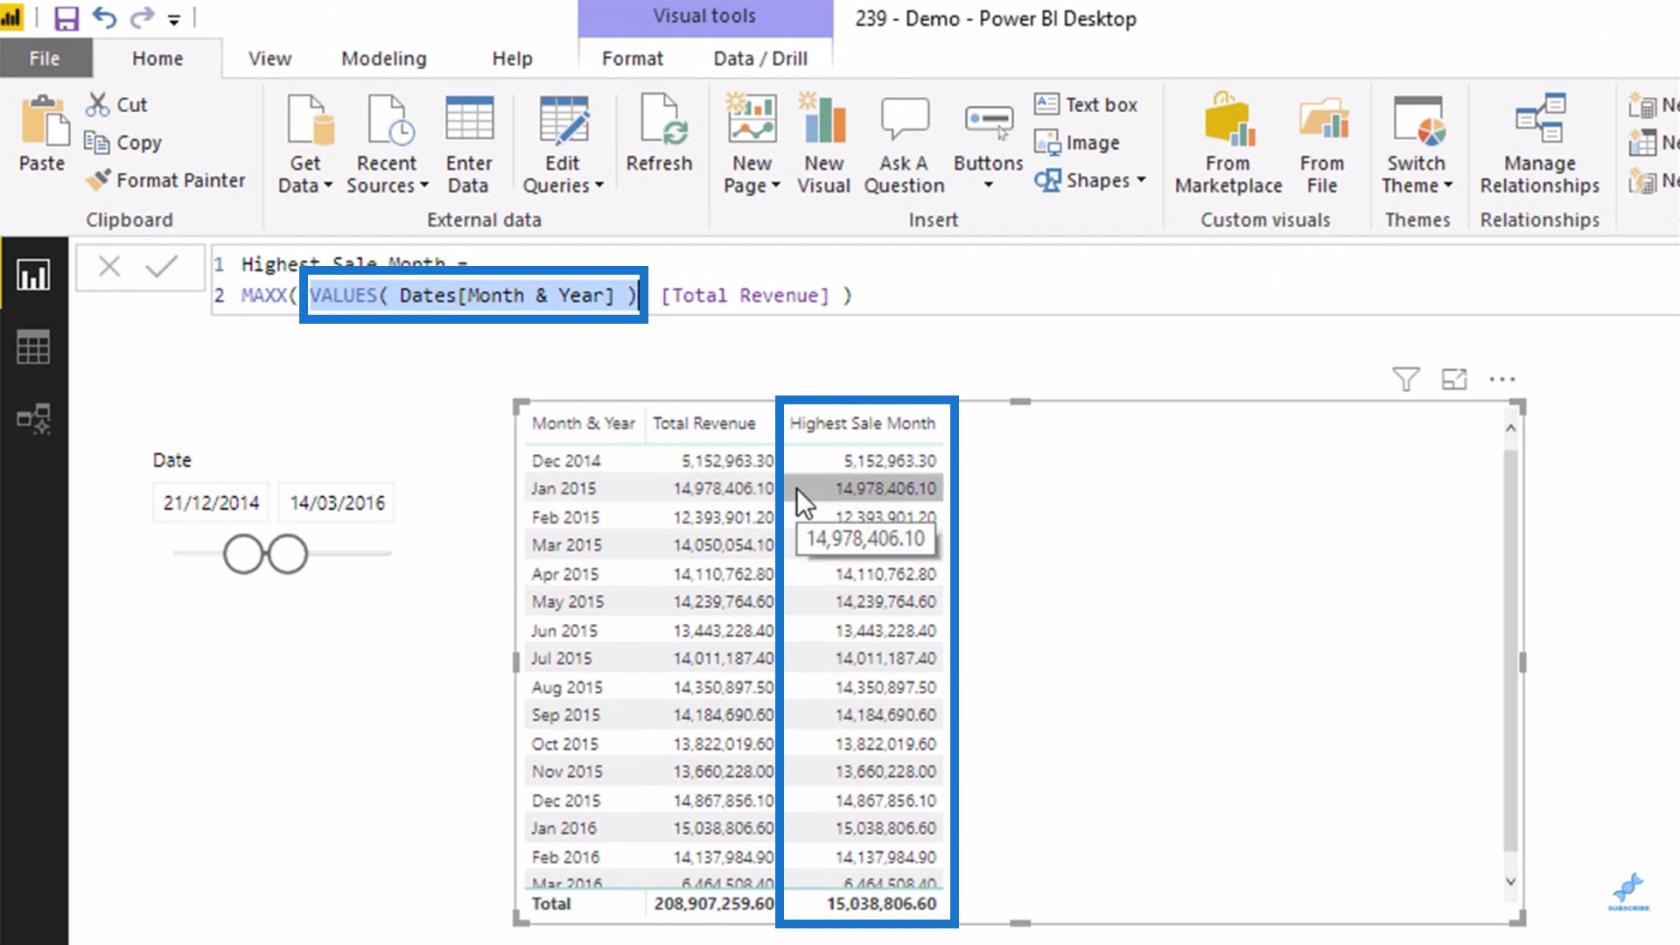This screenshot has height=945, width=1680.
Task: Click the right date slider handle
Action: 288,554
